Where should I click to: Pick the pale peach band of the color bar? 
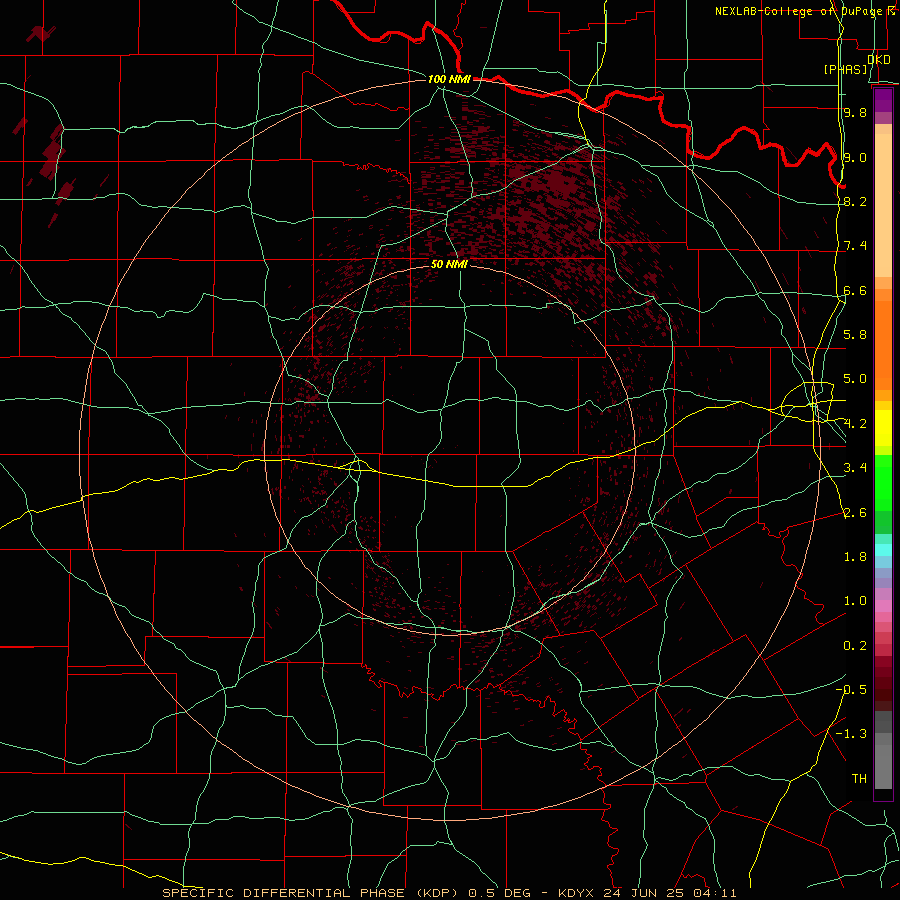(883, 207)
